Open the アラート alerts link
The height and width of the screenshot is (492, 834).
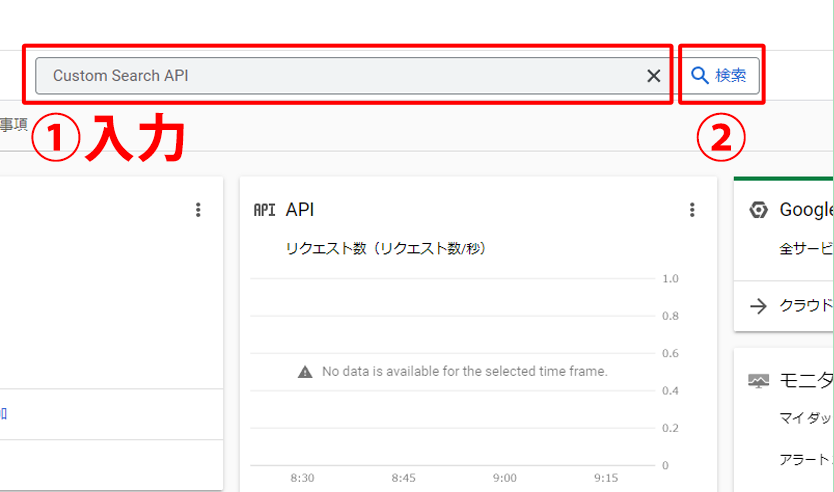pyautogui.click(x=805, y=459)
